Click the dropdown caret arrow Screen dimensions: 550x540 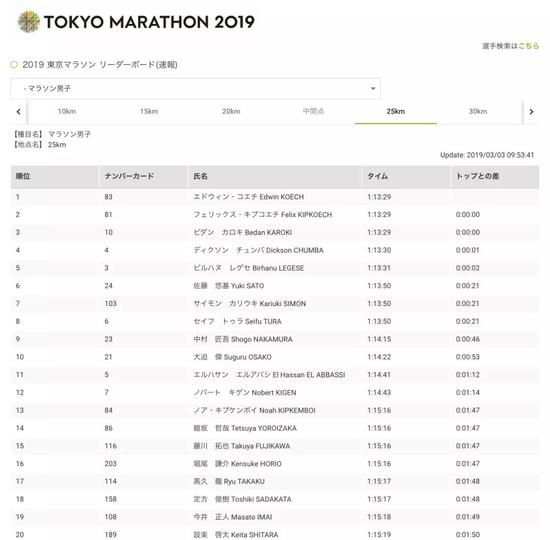point(373,88)
